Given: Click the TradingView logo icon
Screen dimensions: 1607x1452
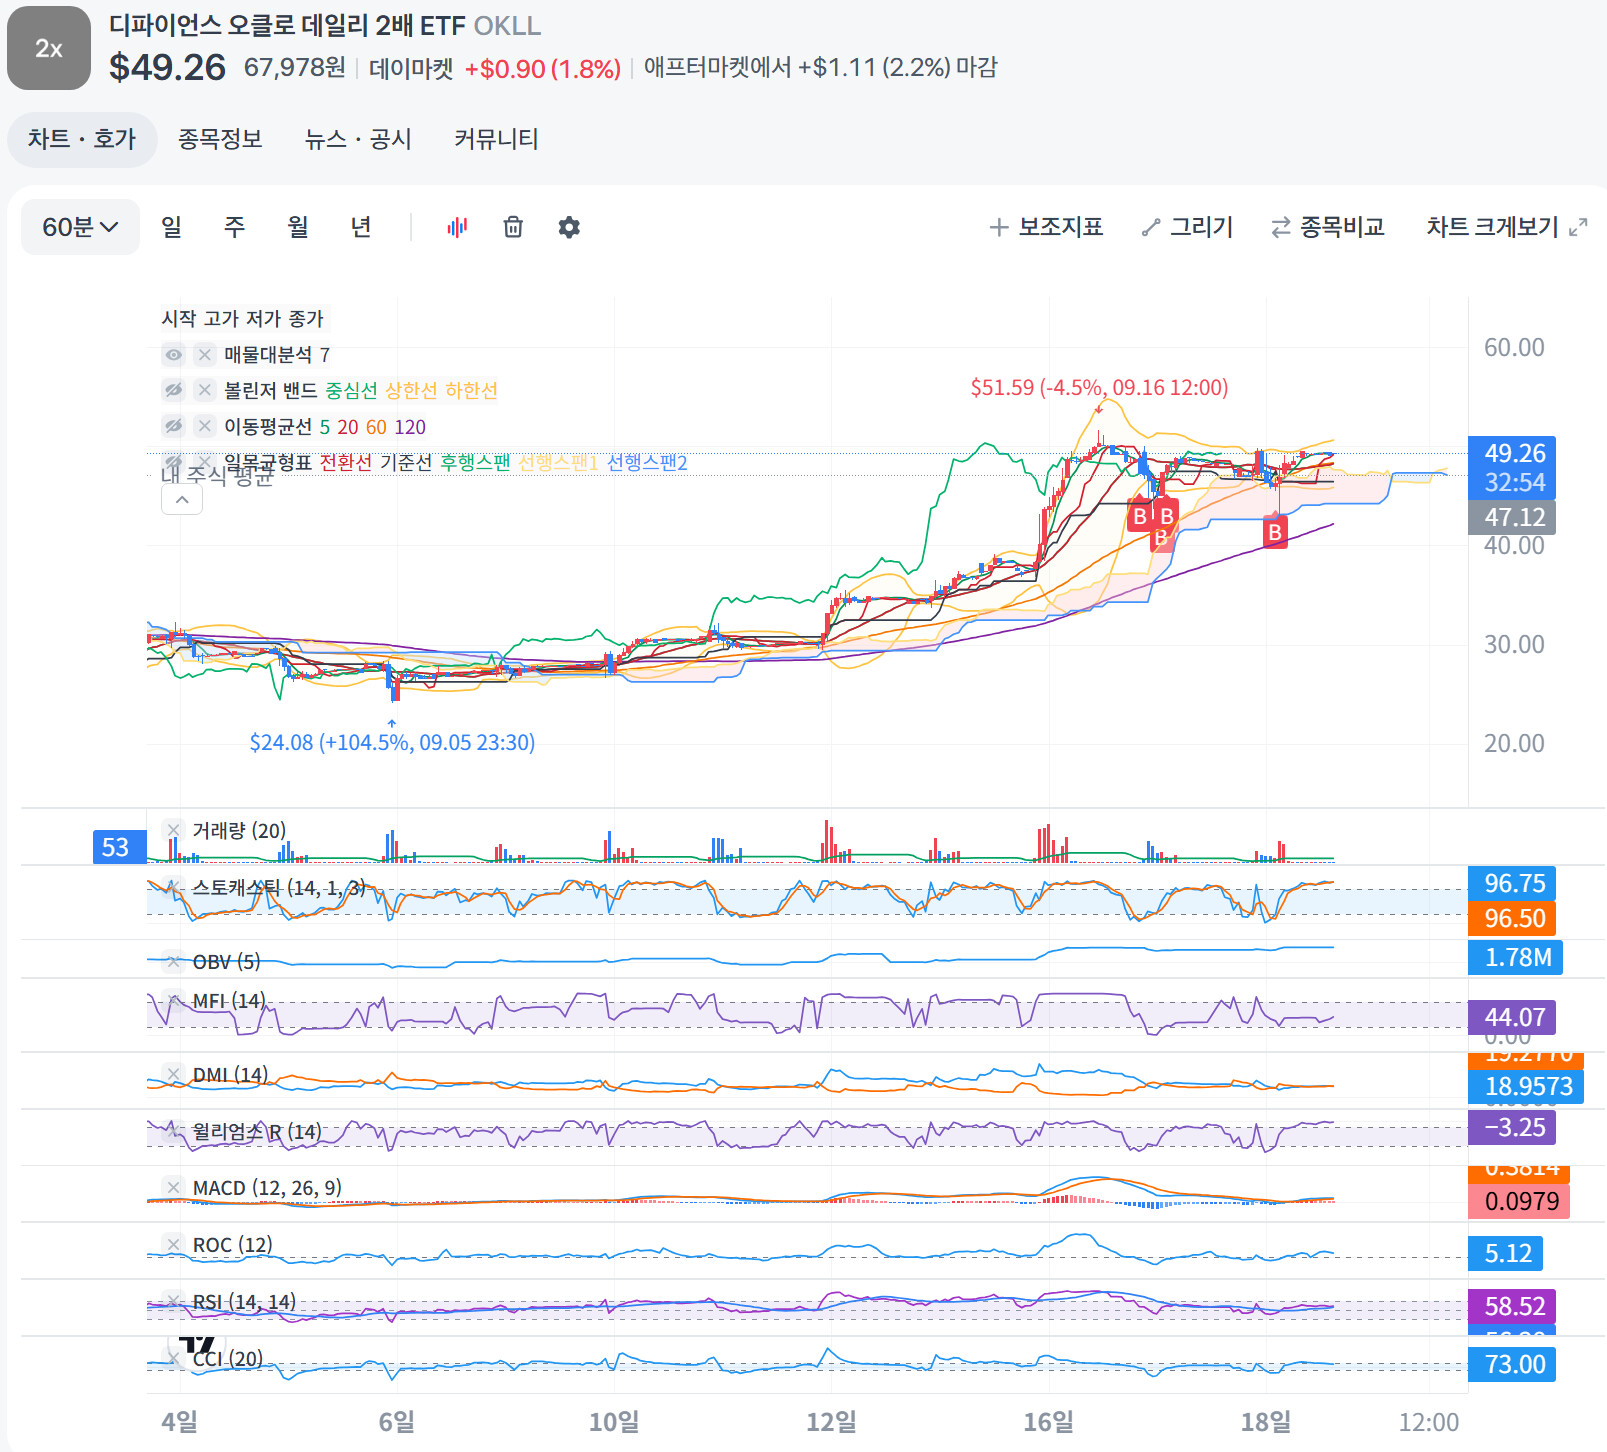Looking at the screenshot, I should tap(197, 1344).
